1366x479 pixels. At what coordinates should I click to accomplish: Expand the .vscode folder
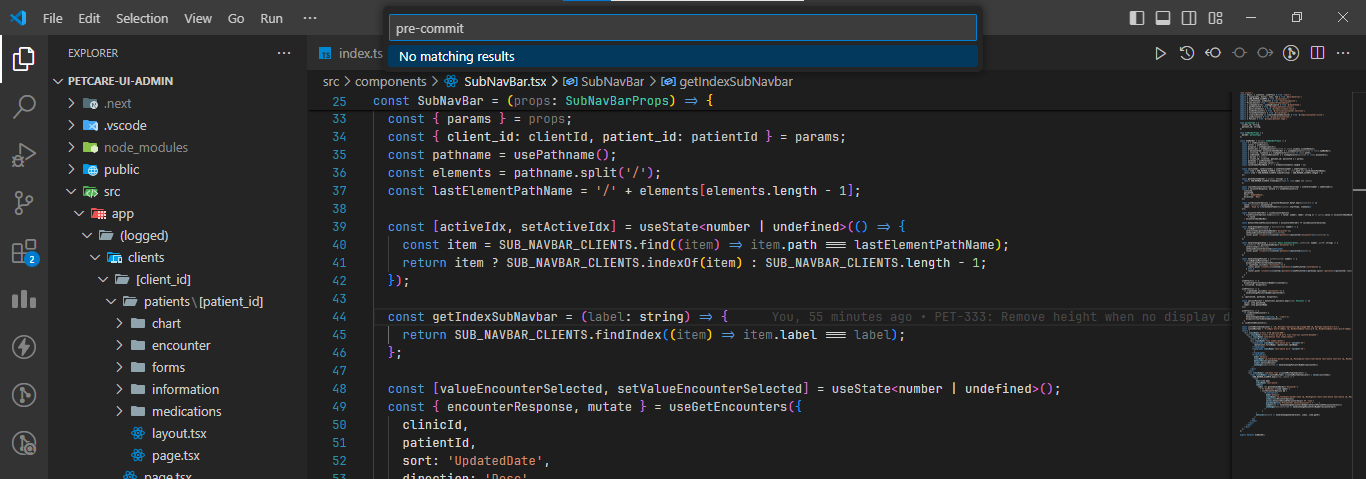click(72, 125)
